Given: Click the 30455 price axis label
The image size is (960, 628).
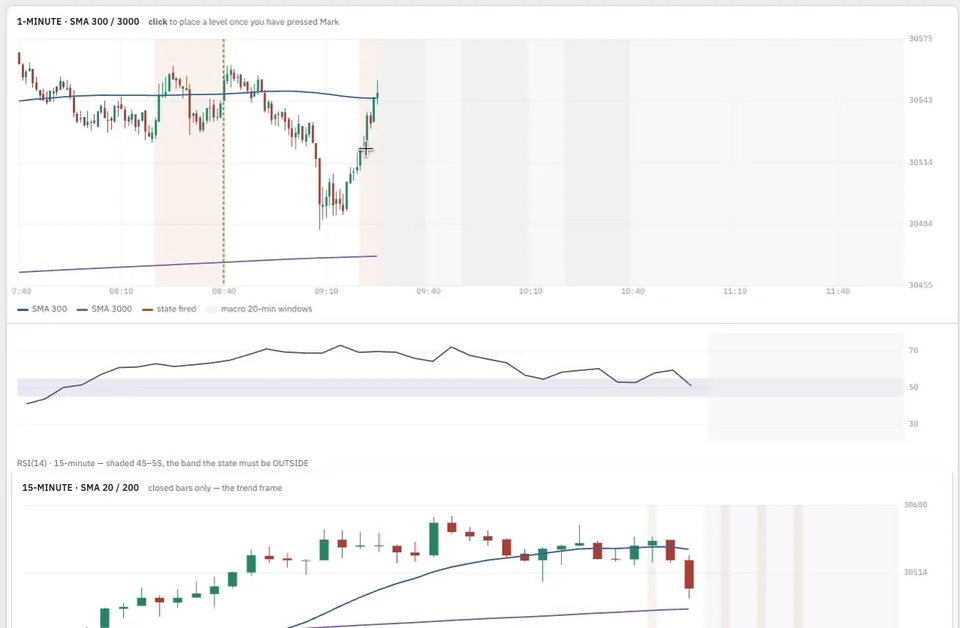Looking at the screenshot, I should pos(920,285).
